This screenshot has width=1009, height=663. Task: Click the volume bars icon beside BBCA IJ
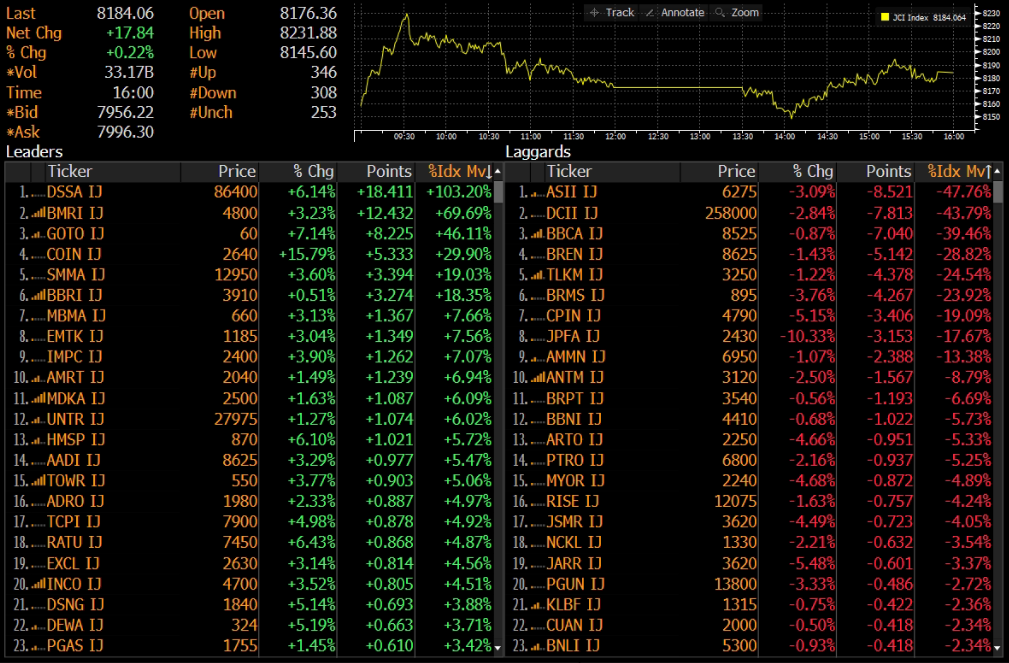point(537,233)
